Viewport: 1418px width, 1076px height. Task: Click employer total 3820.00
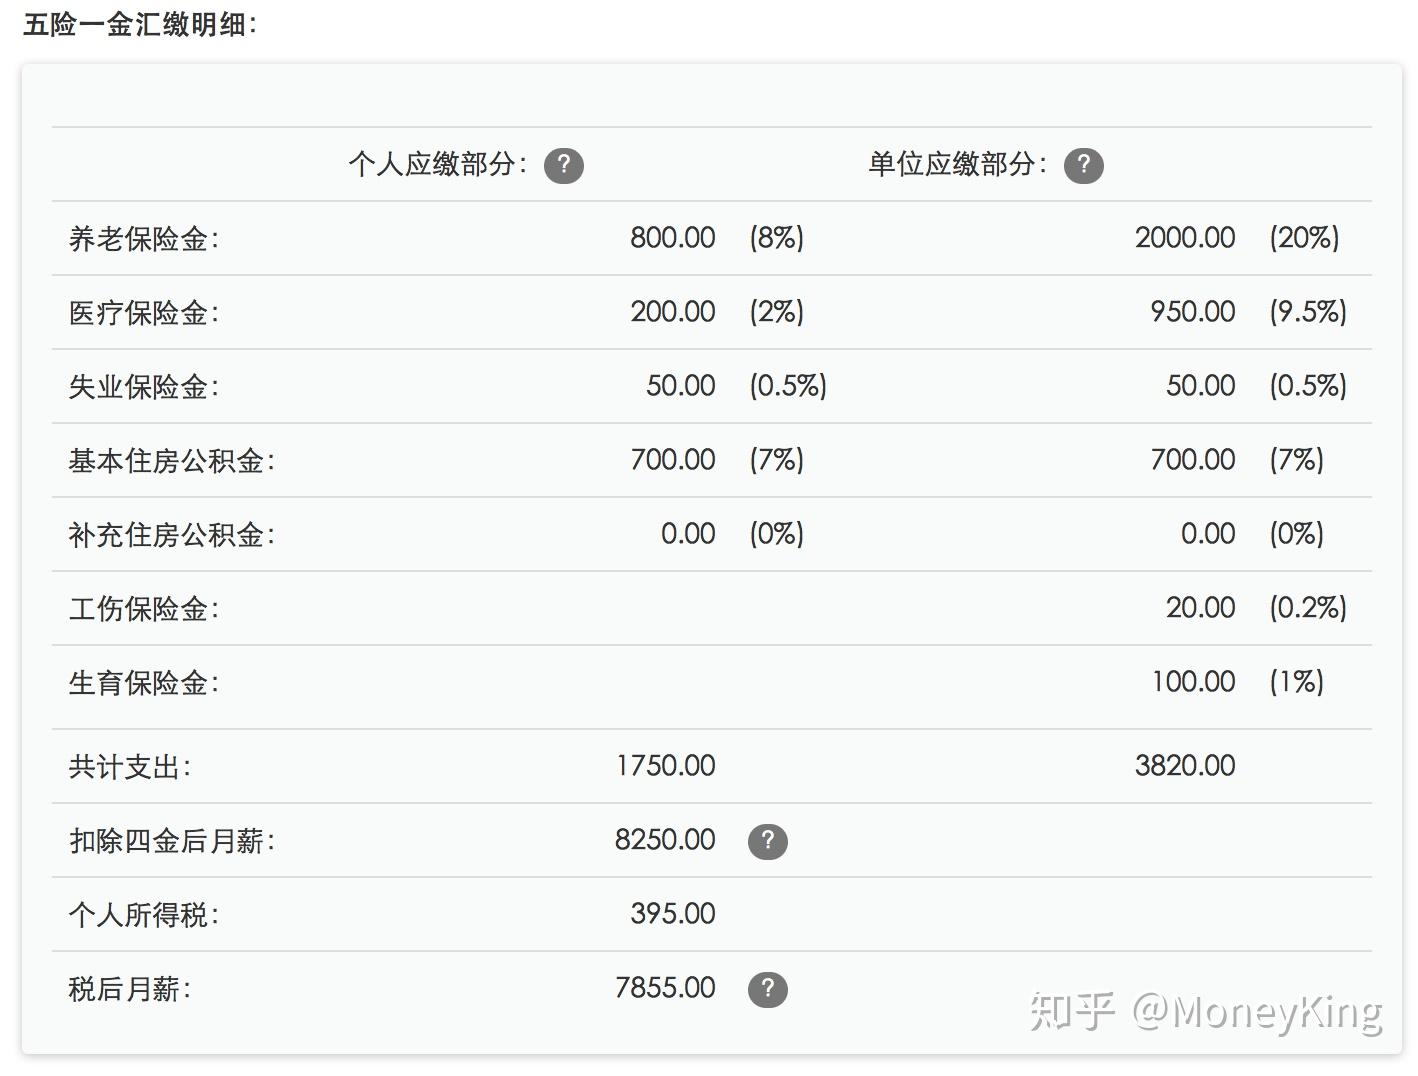pyautogui.click(x=1184, y=766)
